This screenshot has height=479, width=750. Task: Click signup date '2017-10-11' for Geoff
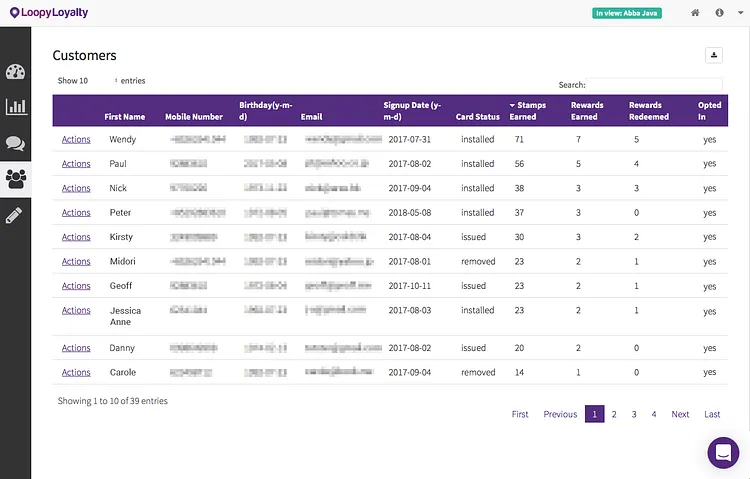point(409,286)
